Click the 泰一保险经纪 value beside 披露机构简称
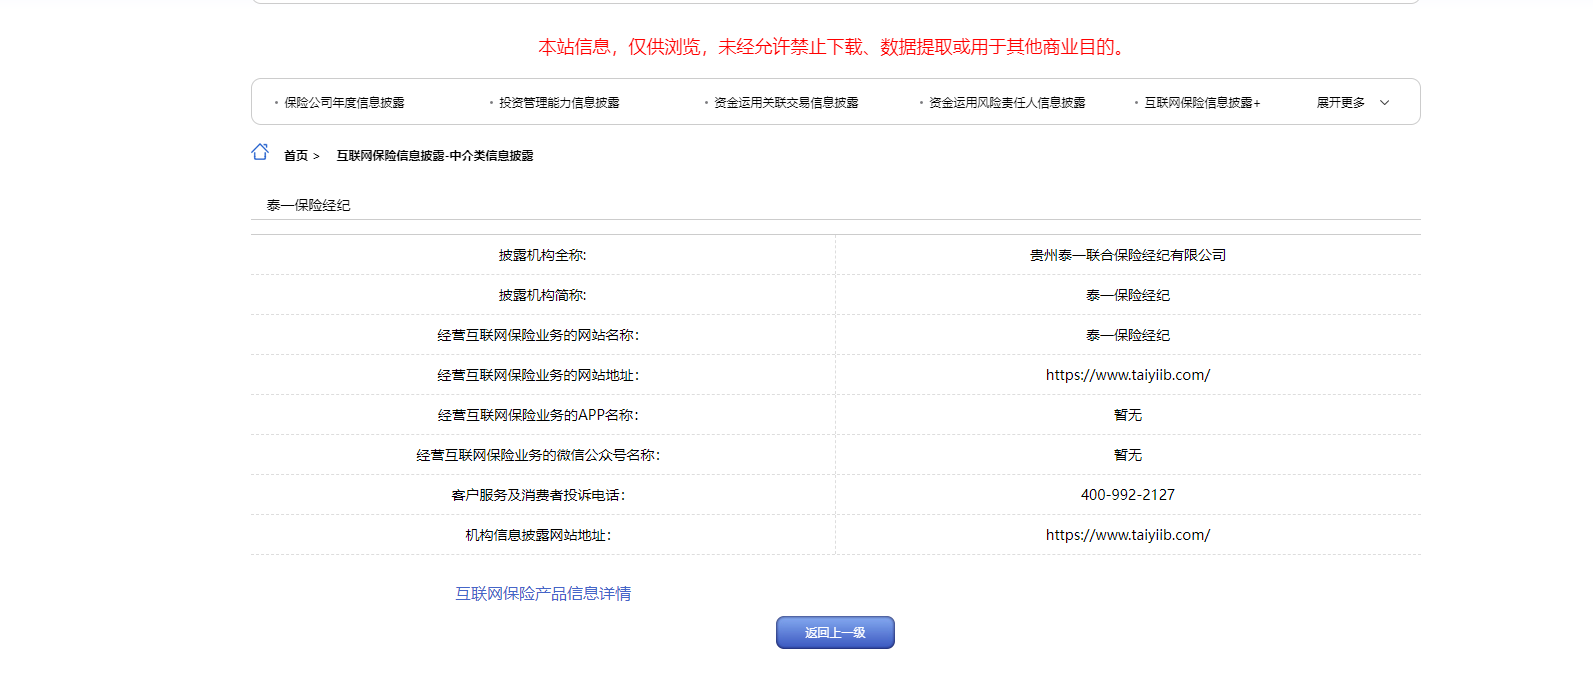 (x=1127, y=295)
